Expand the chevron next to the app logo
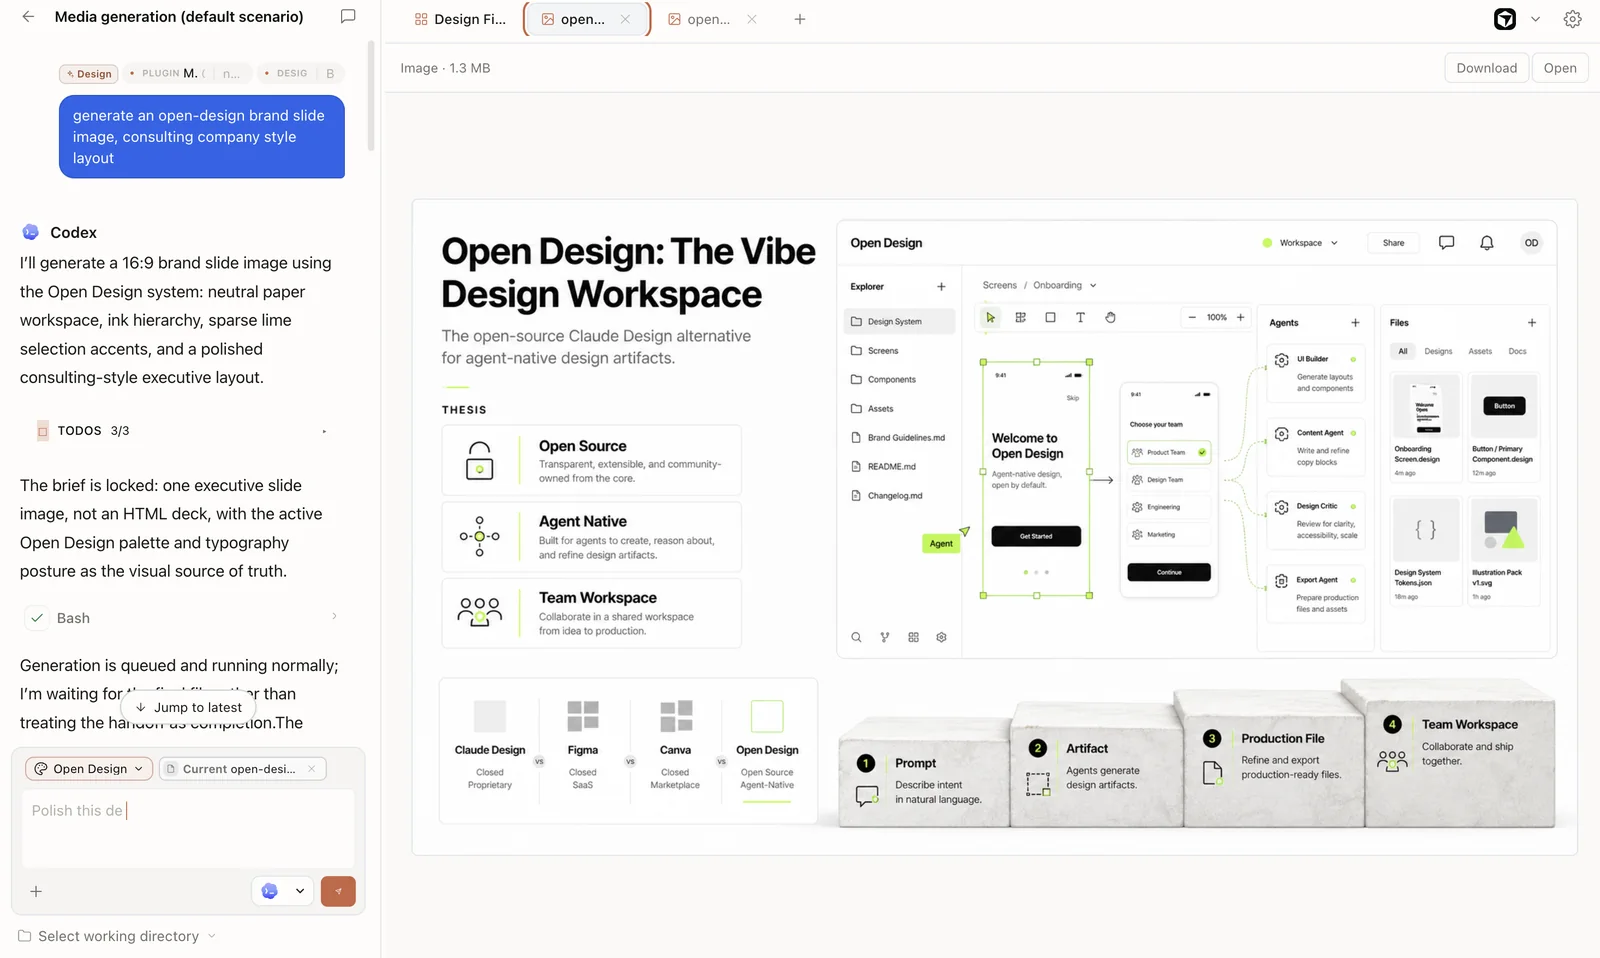This screenshot has width=1600, height=958. pyautogui.click(x=1536, y=19)
